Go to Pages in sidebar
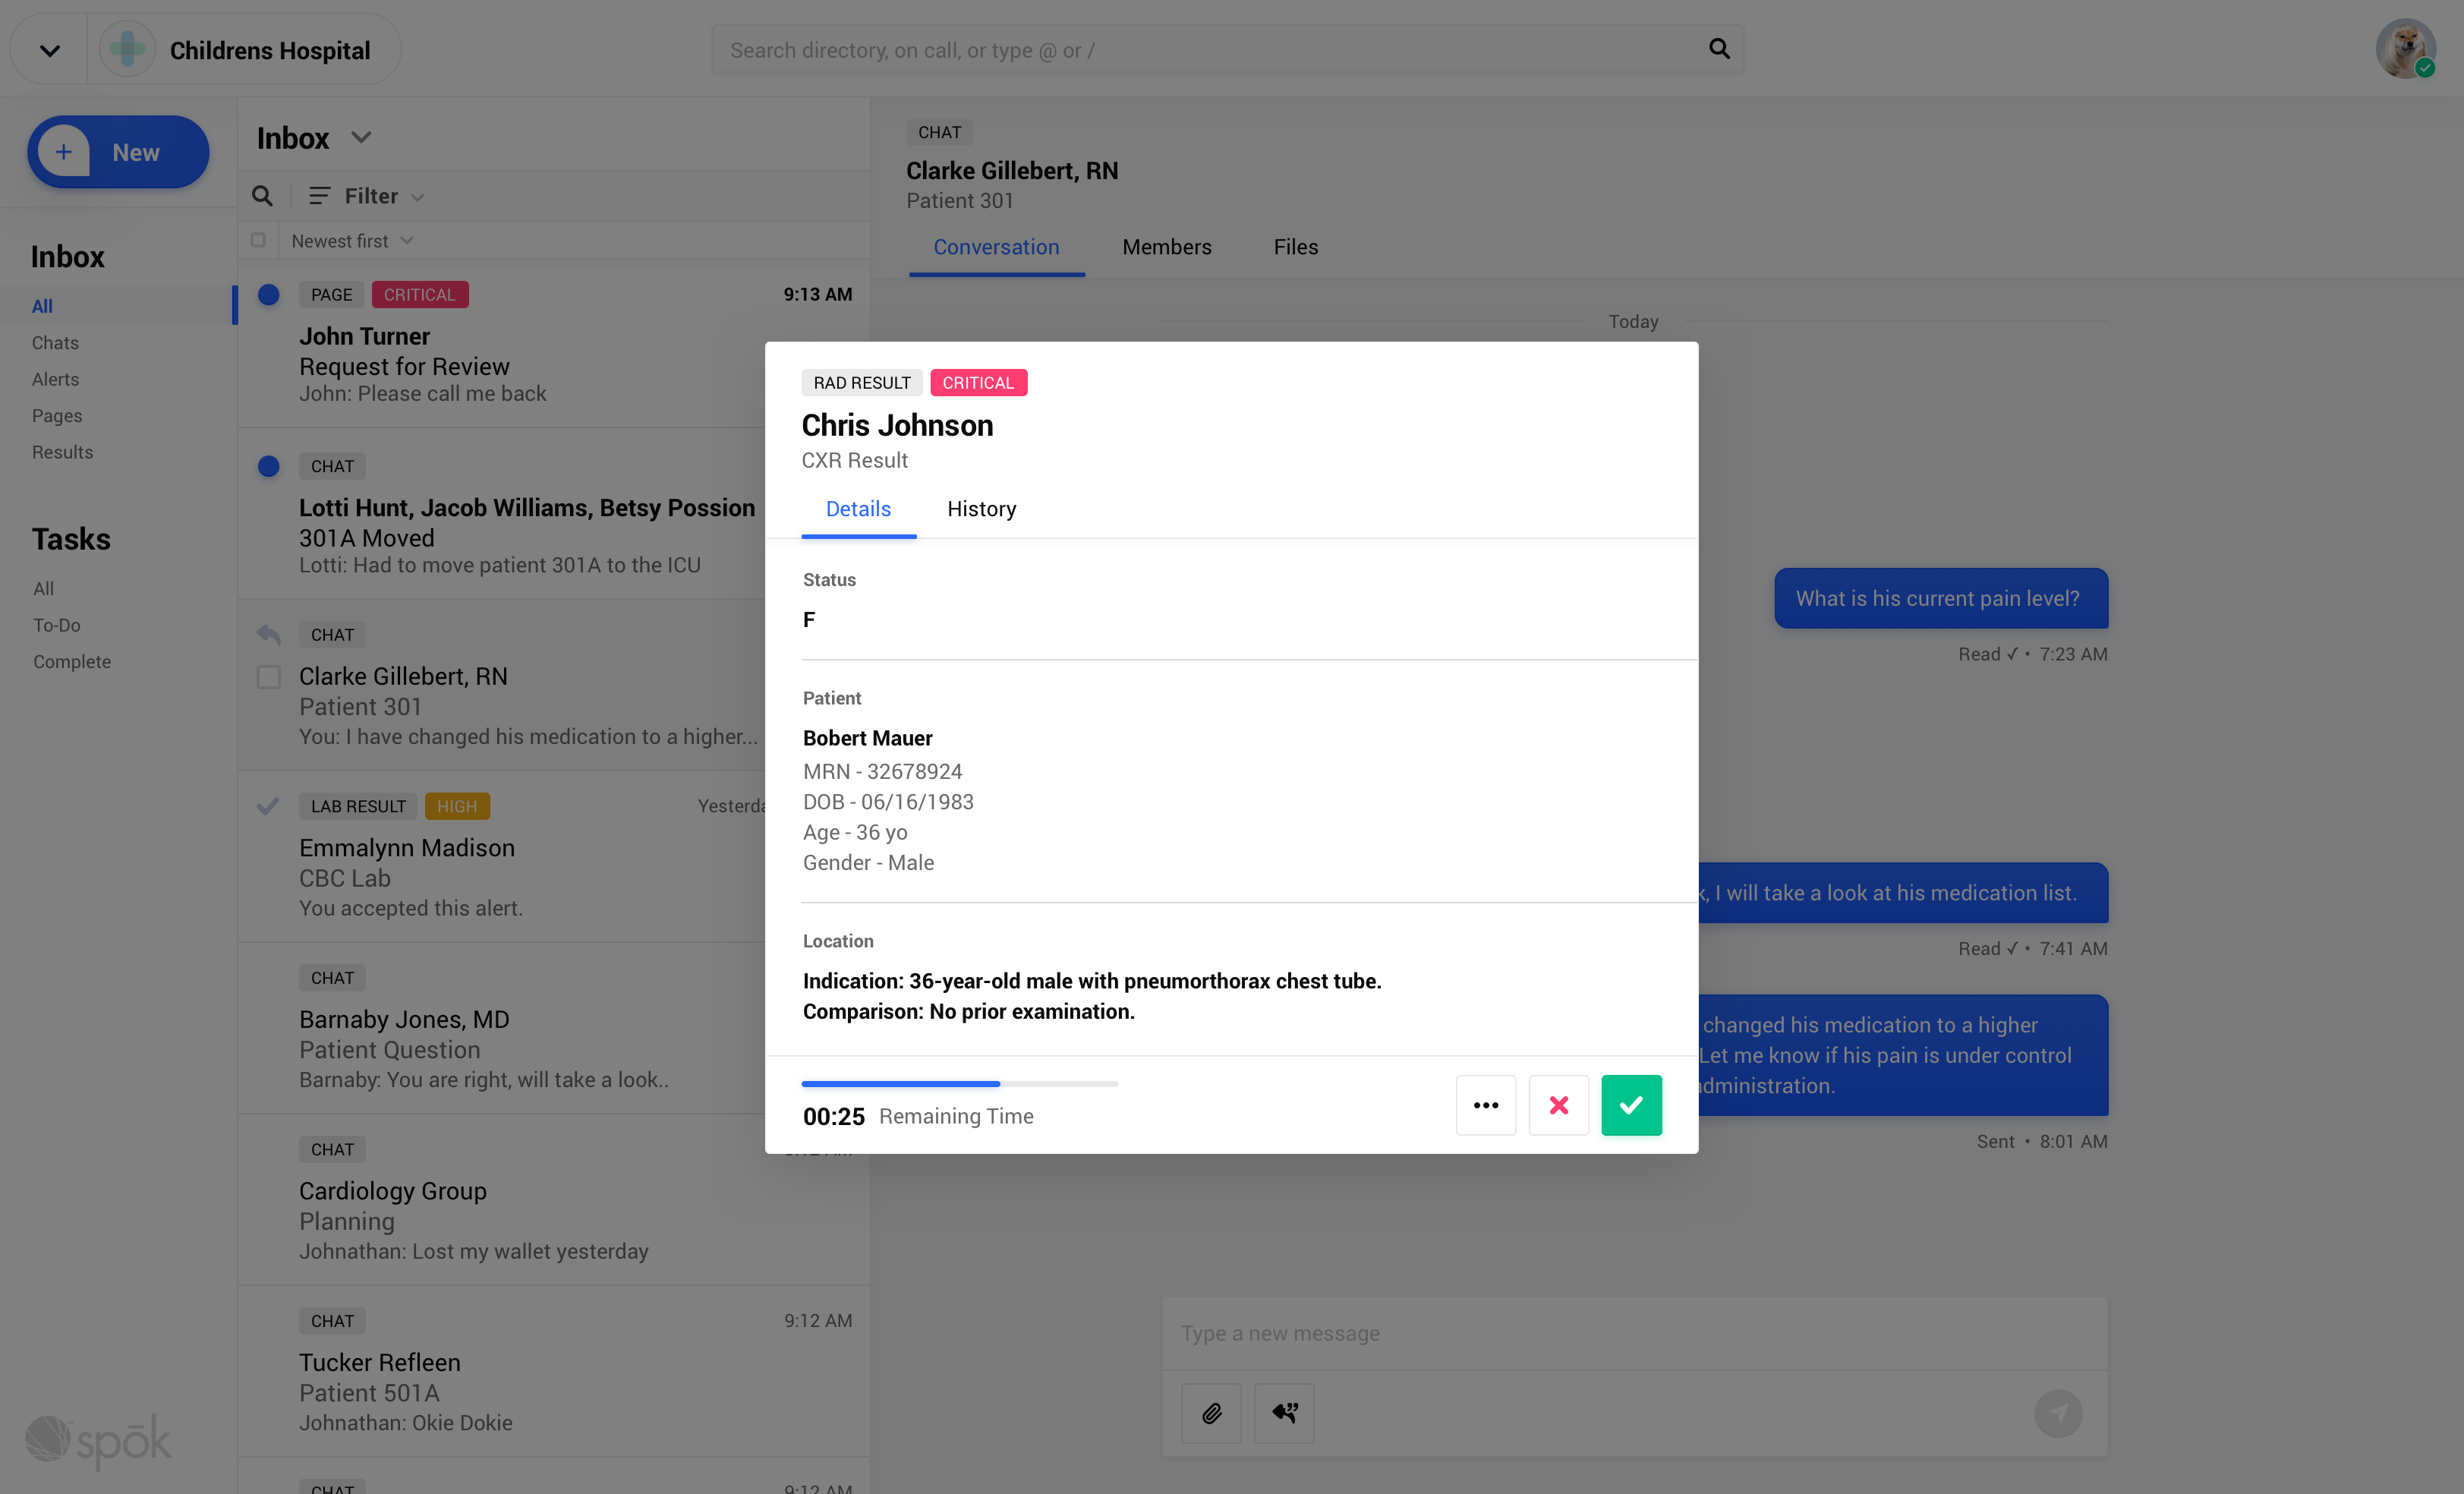Image resolution: width=2464 pixels, height=1494 pixels. pyautogui.click(x=57, y=416)
